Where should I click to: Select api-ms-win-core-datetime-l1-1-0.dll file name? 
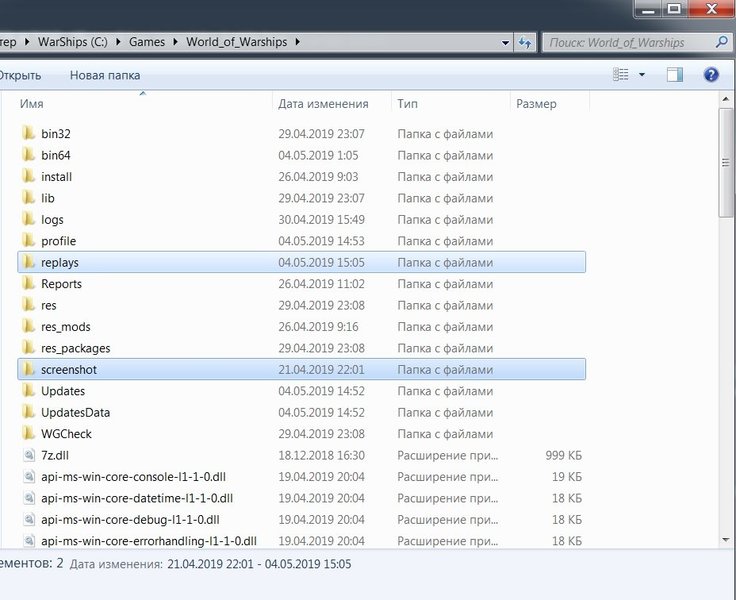(x=137, y=498)
